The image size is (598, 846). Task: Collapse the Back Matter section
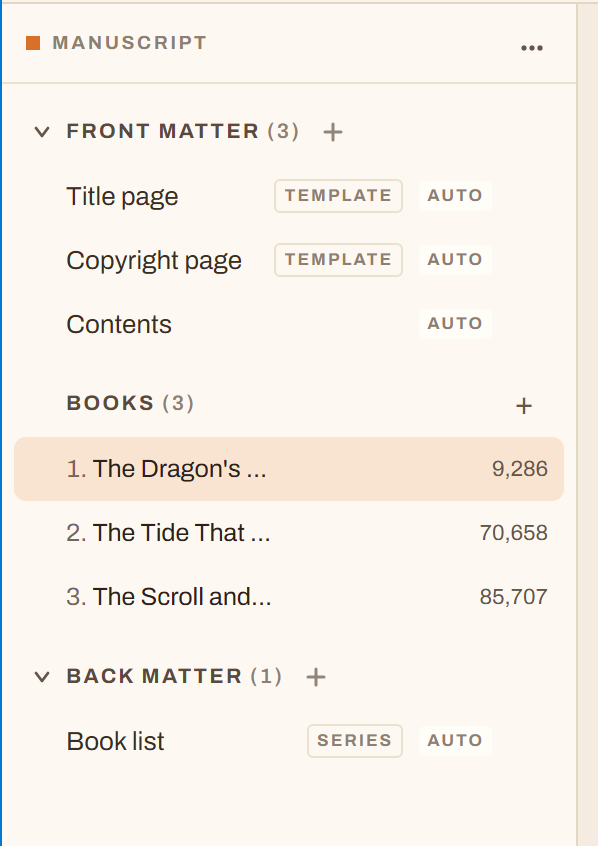pos(42,677)
